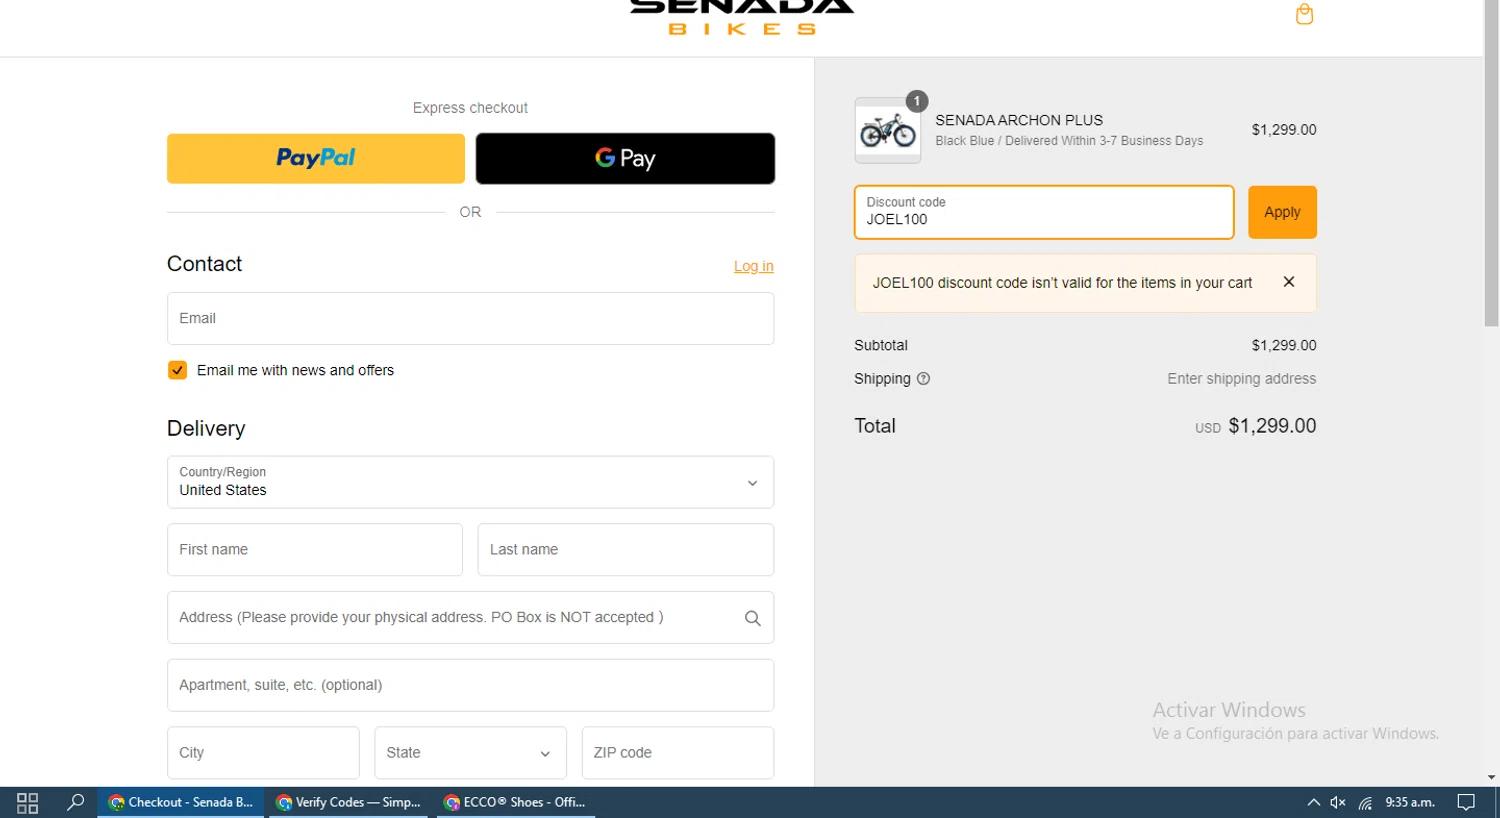Click the Last name field
This screenshot has height=818, width=1500.
tap(626, 549)
